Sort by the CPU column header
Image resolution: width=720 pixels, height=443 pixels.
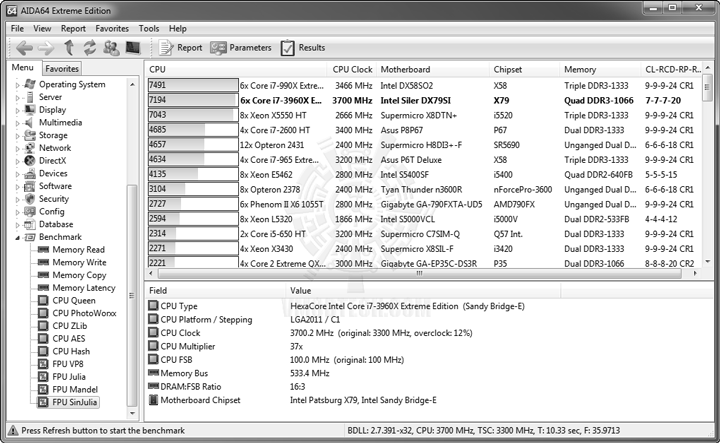[236, 69]
